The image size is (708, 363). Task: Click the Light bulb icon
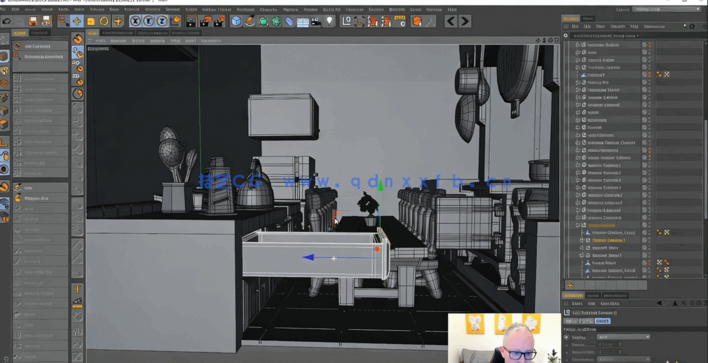(330, 21)
